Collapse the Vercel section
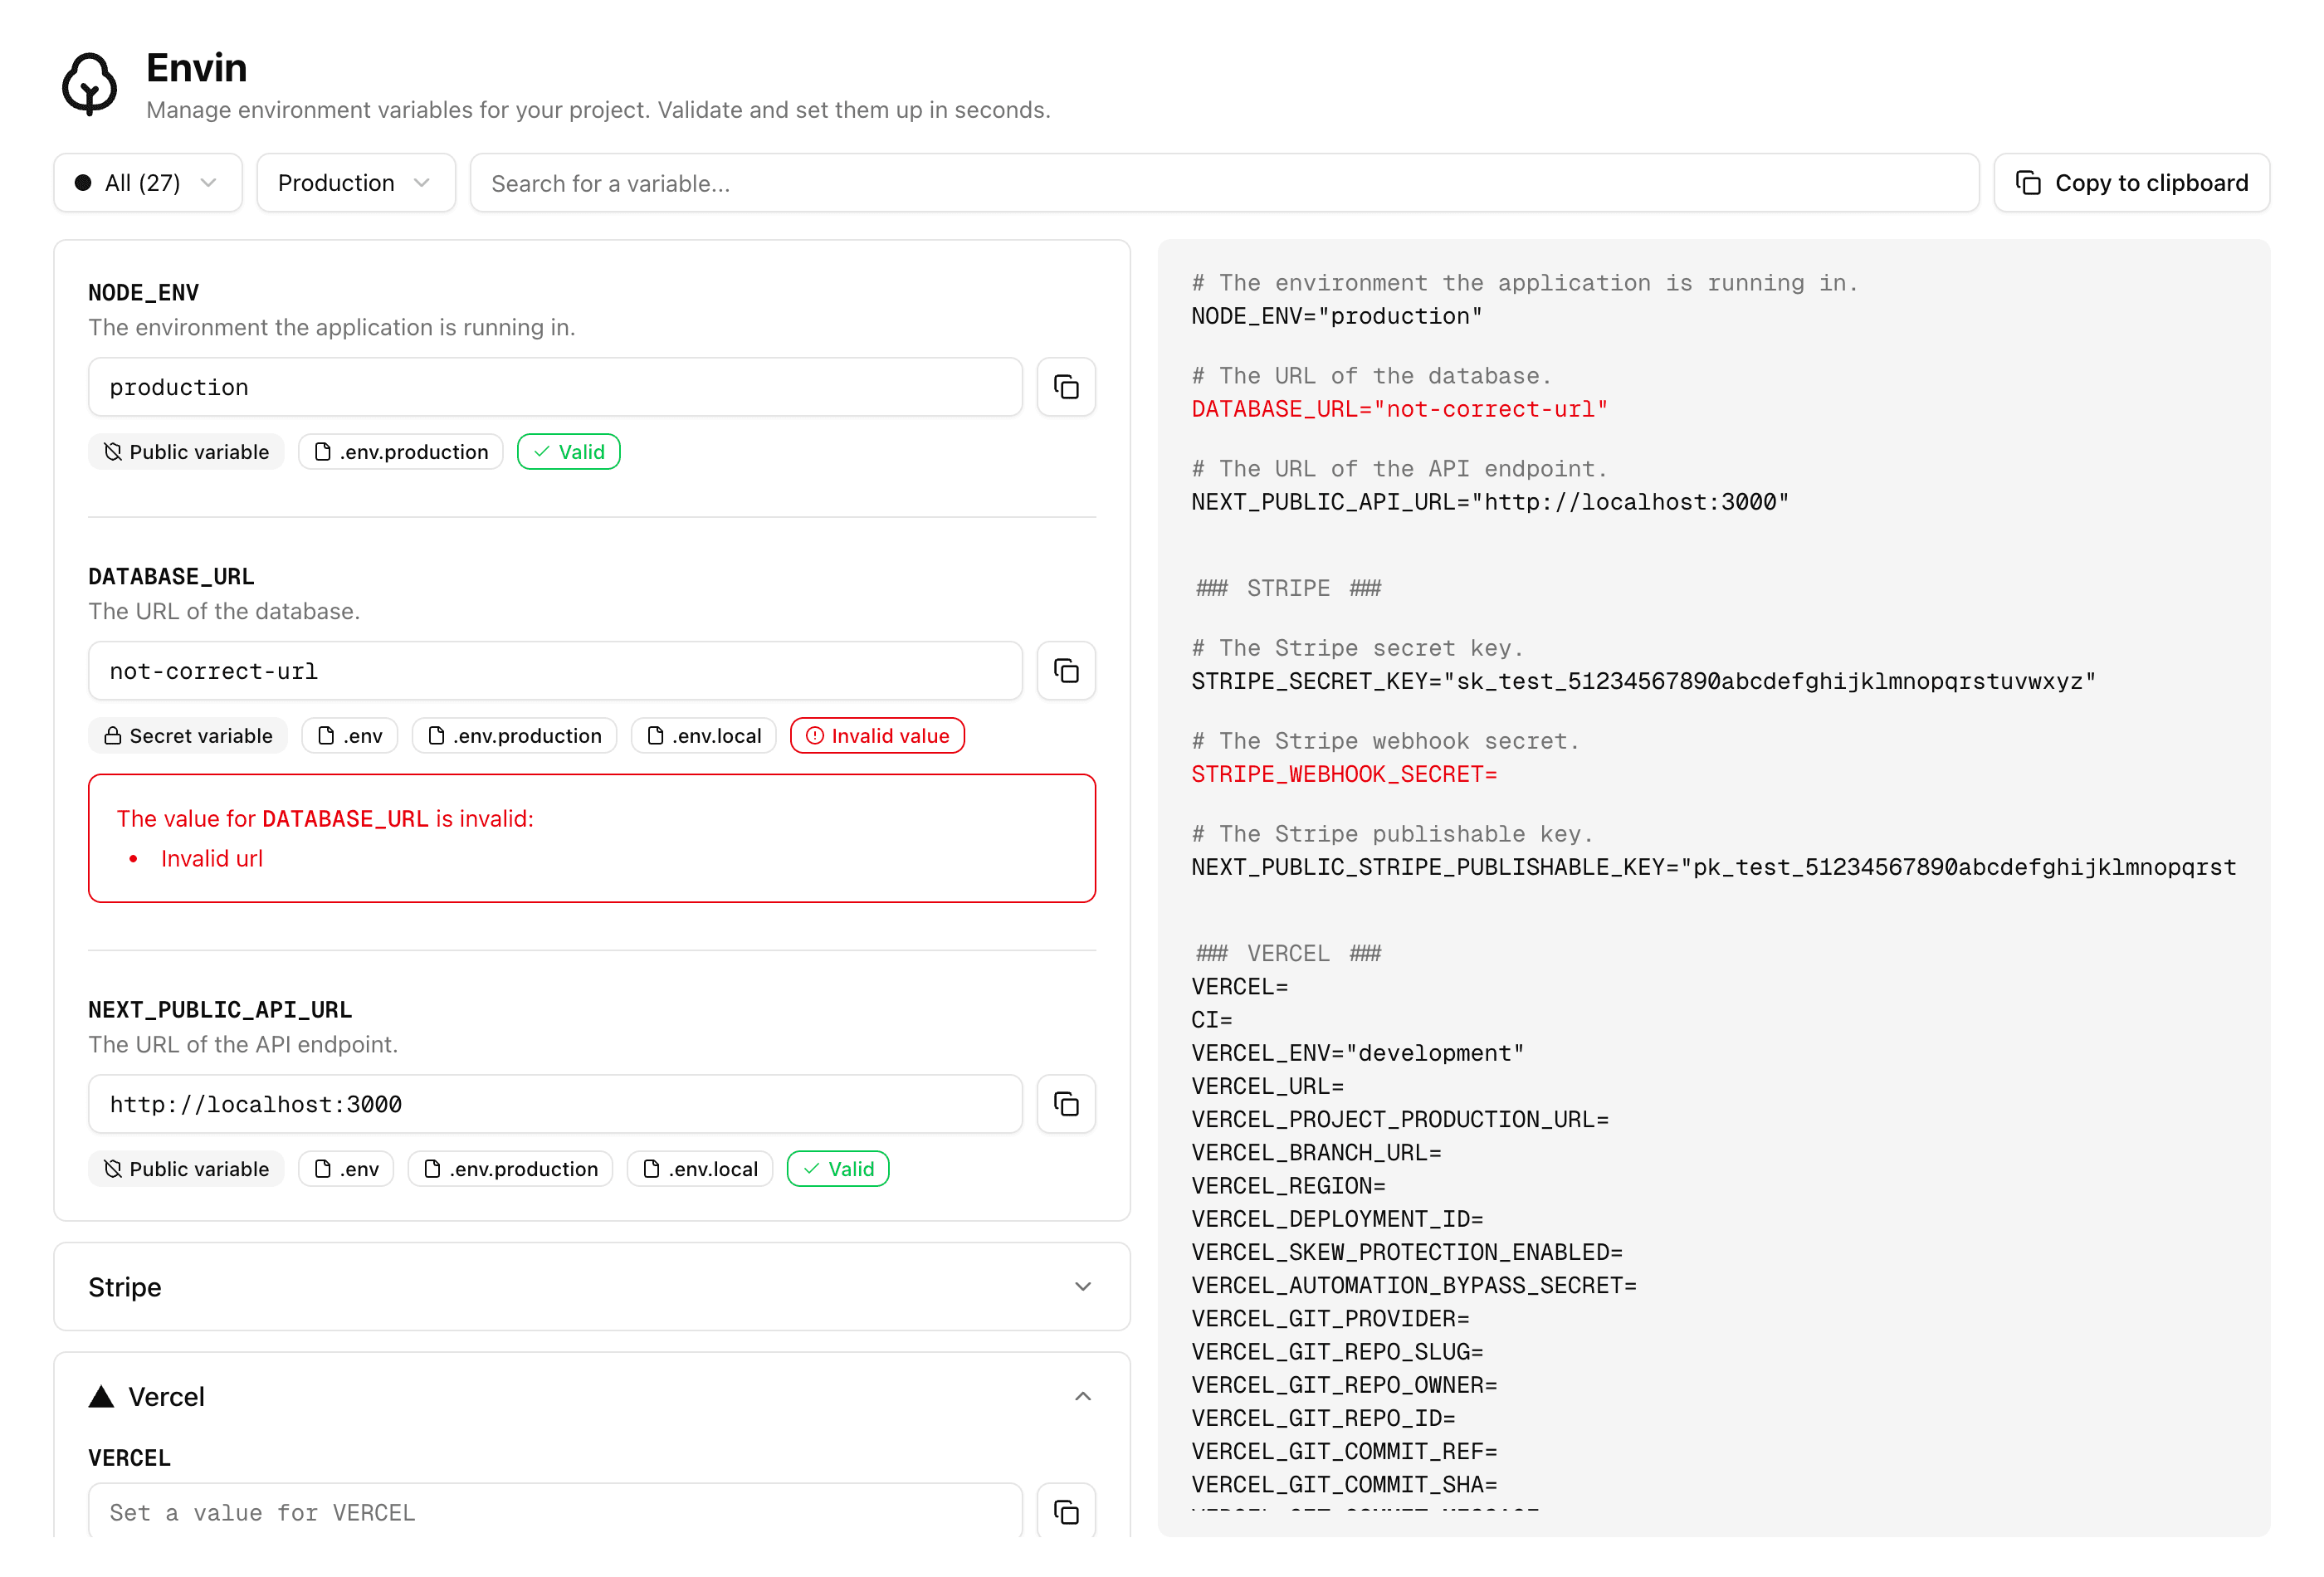Screen dimensions: 2324x1577 [x=1082, y=1397]
